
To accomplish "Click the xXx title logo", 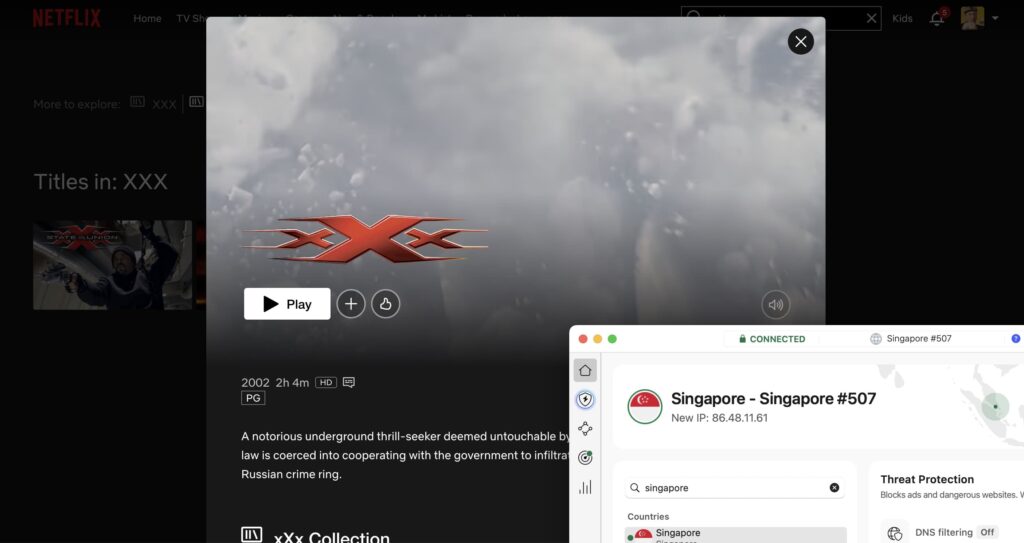I will coord(365,239).
